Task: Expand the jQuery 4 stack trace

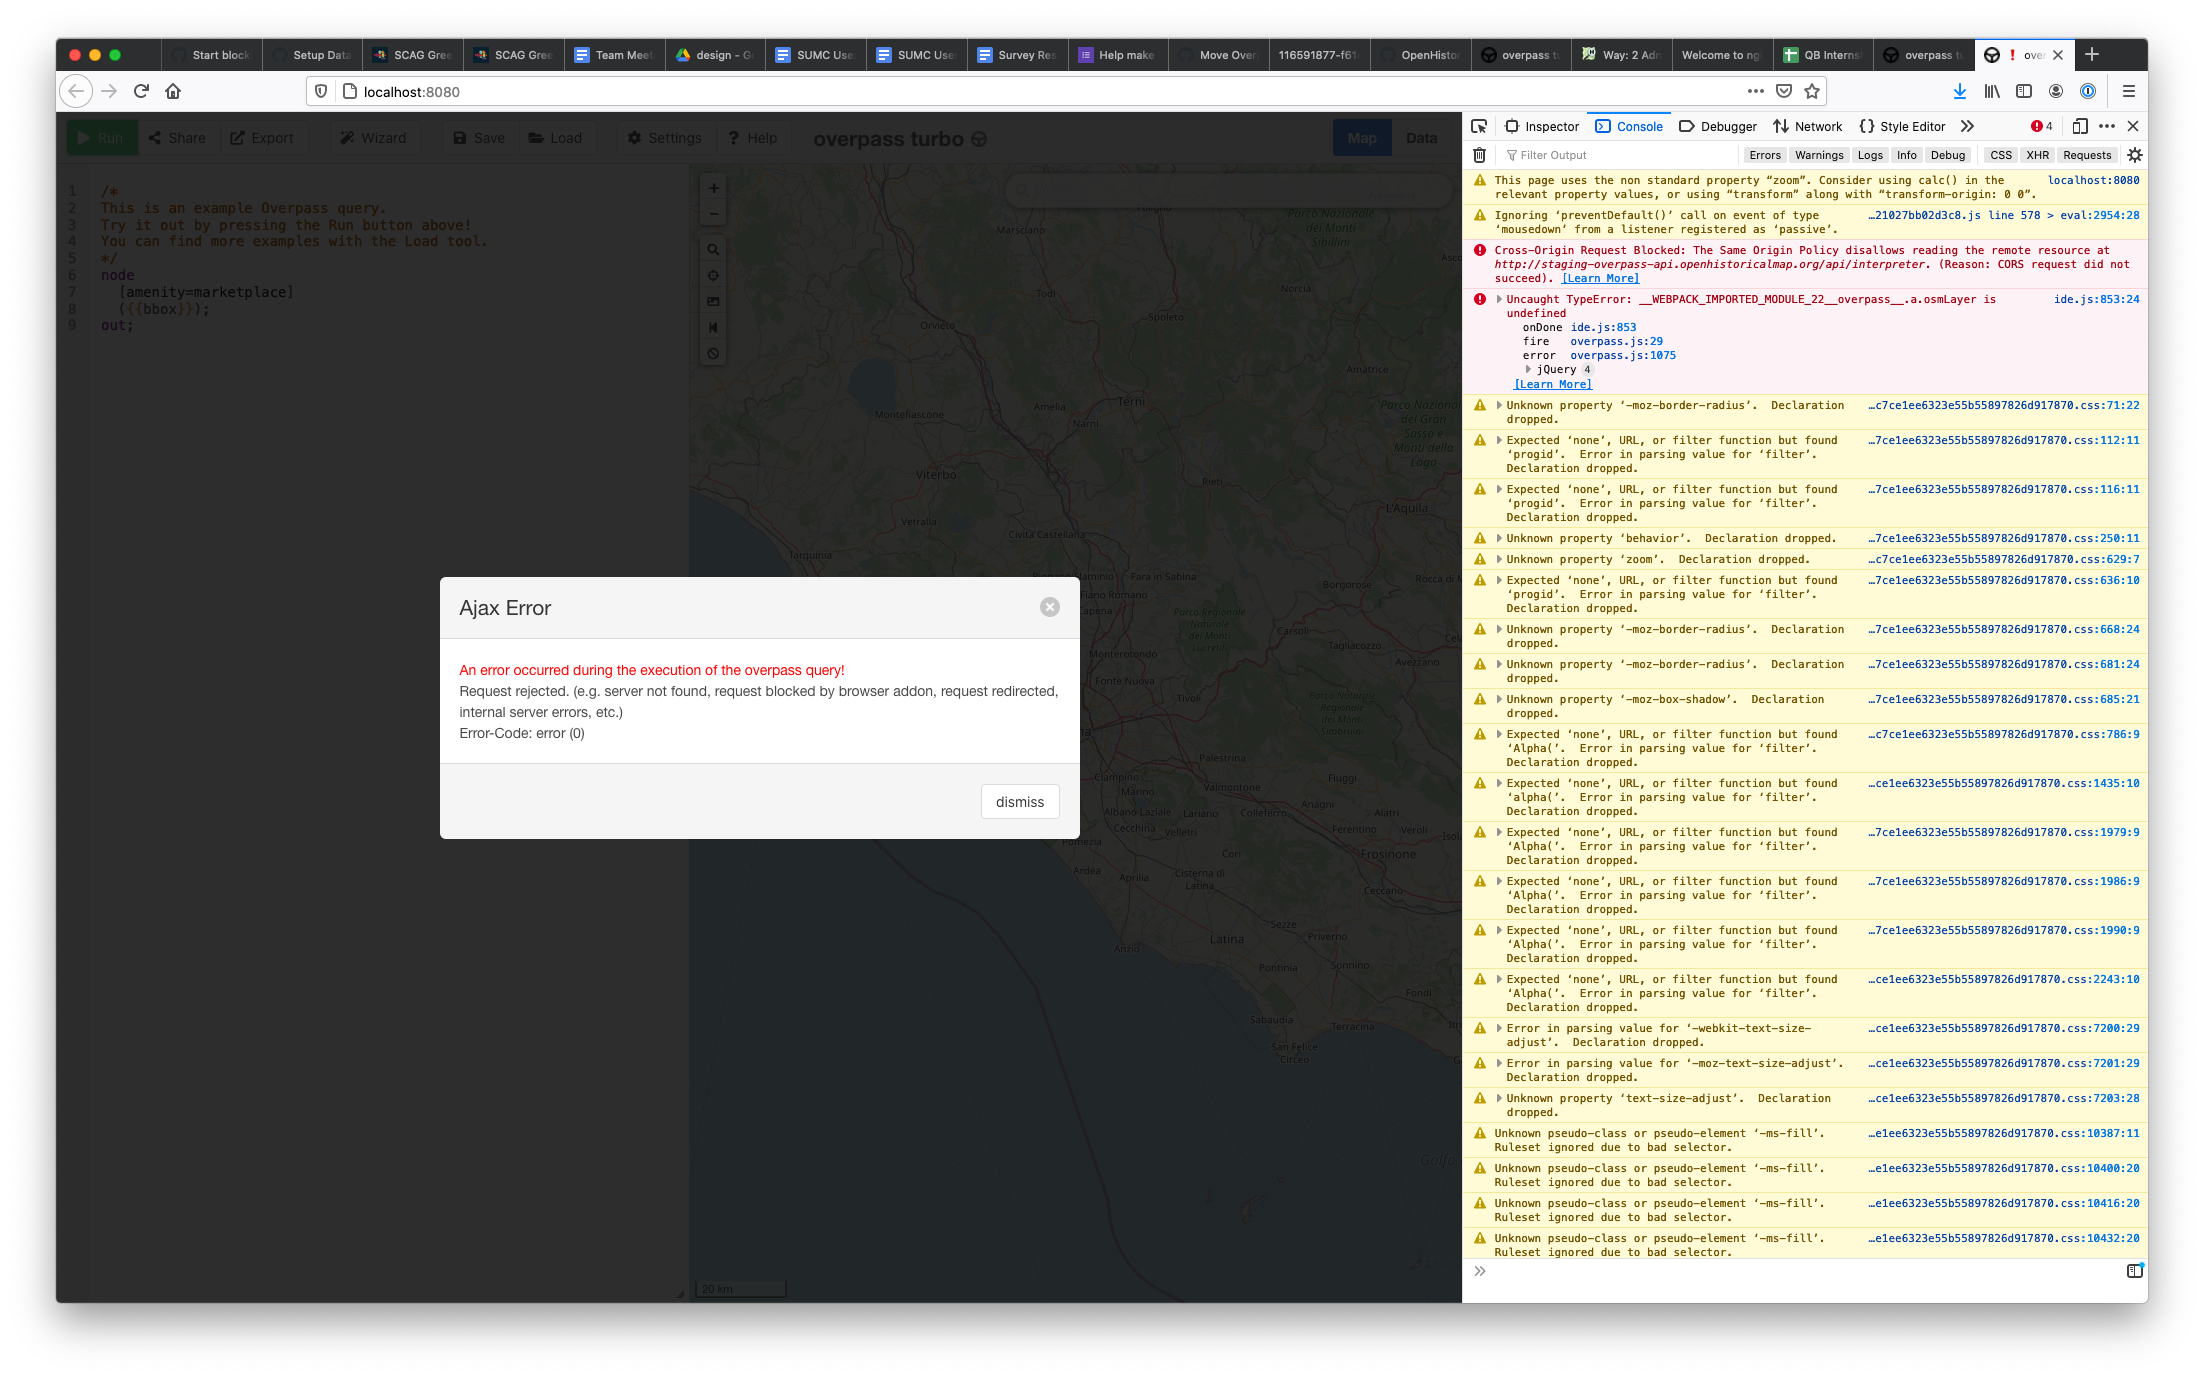Action: [1528, 369]
